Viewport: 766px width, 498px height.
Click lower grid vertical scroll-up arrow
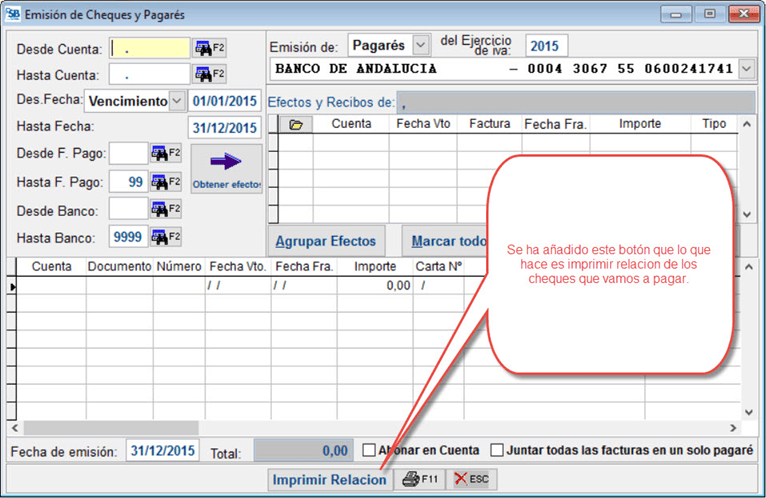[749, 267]
